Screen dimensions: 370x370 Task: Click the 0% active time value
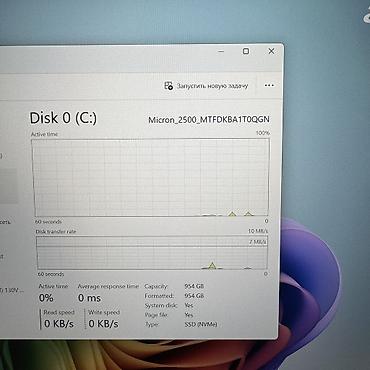coord(46,298)
